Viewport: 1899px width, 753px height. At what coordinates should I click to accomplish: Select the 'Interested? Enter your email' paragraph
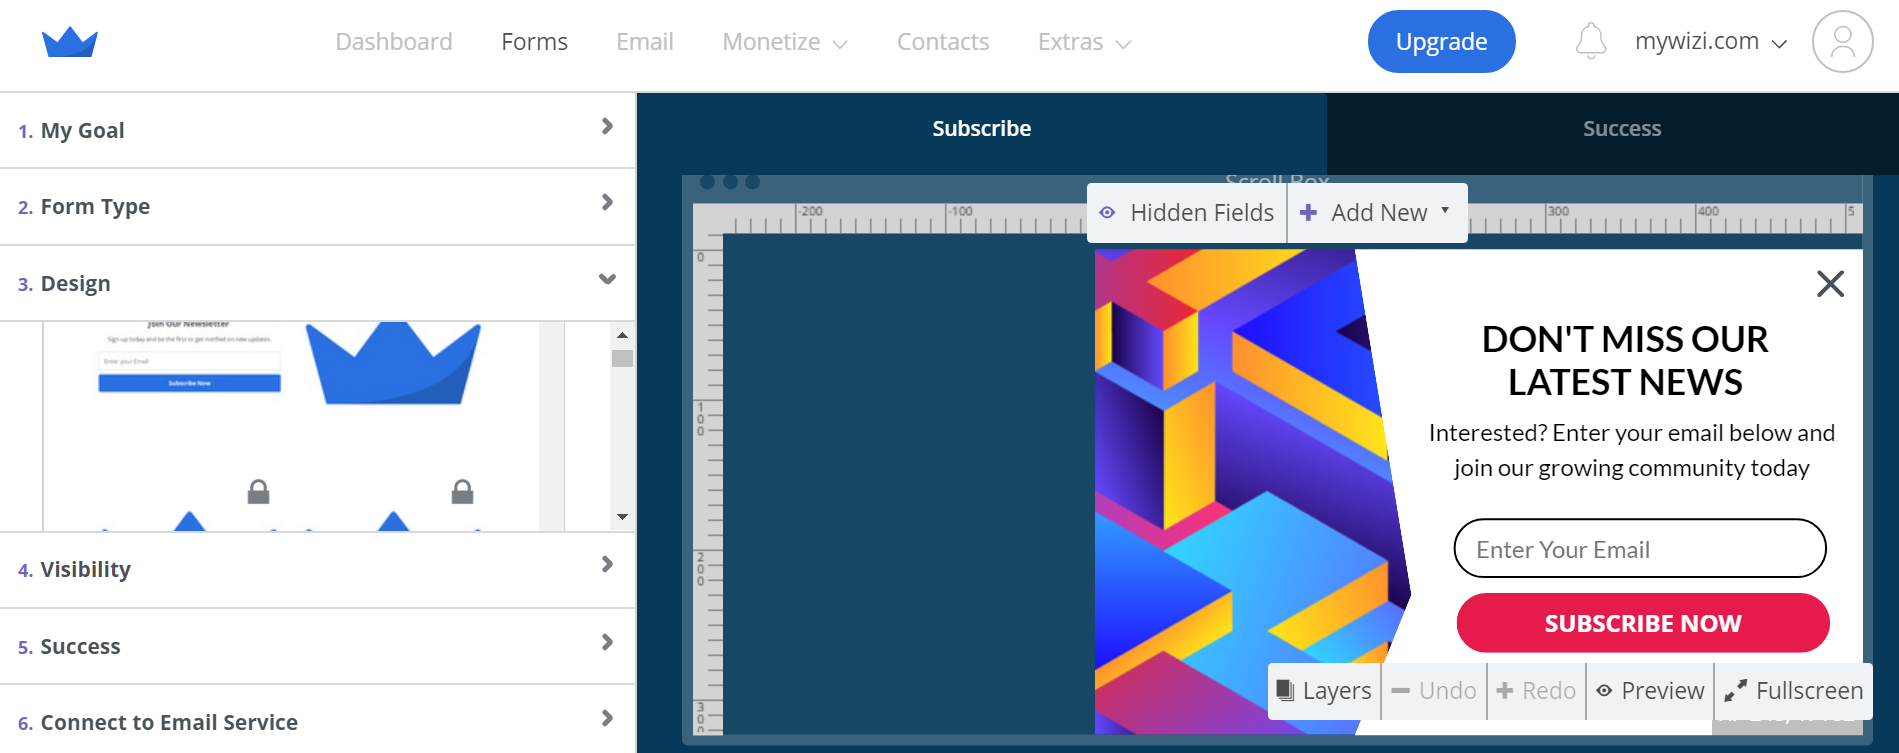pyautogui.click(x=1632, y=450)
